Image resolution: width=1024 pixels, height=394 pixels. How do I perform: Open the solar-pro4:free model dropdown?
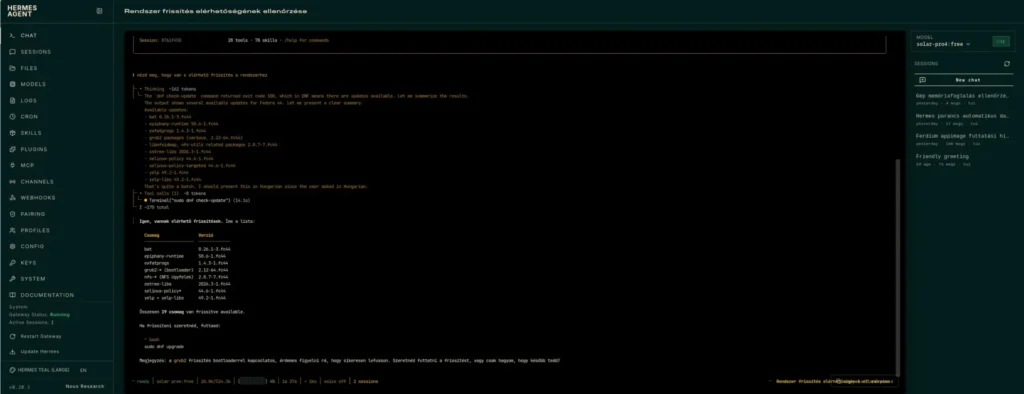pos(943,44)
